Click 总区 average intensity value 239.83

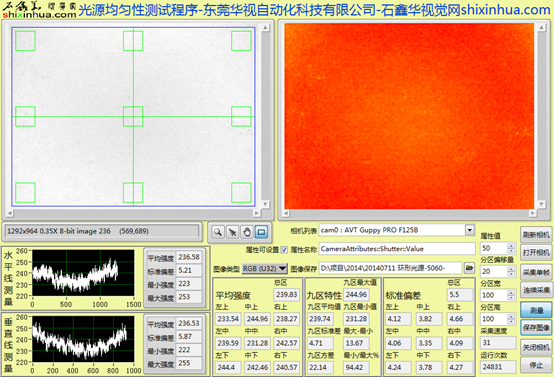tap(287, 294)
